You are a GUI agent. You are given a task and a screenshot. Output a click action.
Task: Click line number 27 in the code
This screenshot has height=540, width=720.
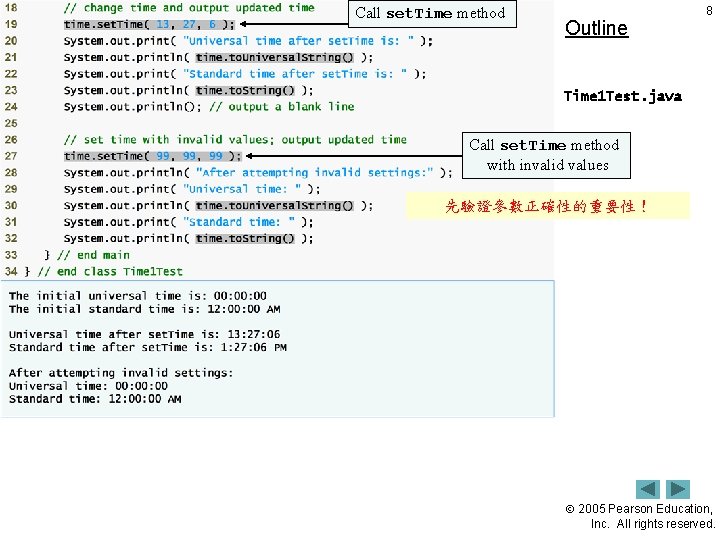pos(11,156)
